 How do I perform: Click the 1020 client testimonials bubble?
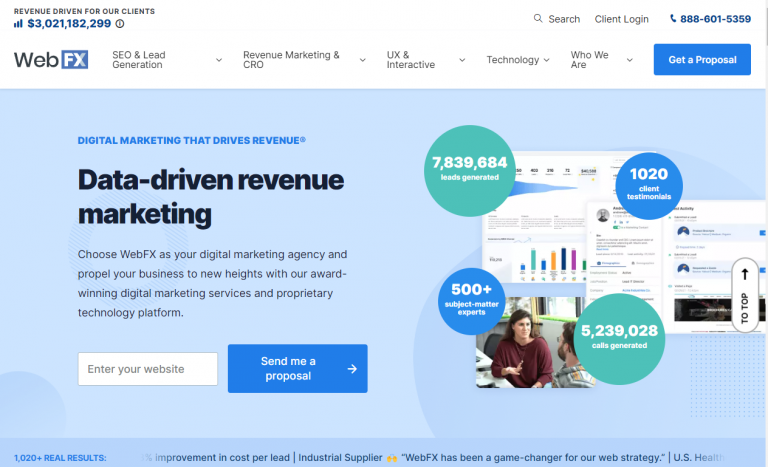[648, 186]
